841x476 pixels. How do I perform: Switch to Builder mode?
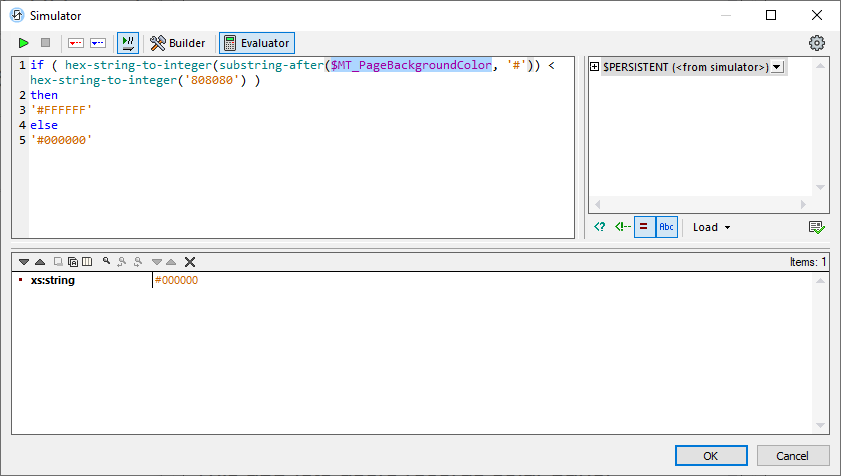coord(178,43)
